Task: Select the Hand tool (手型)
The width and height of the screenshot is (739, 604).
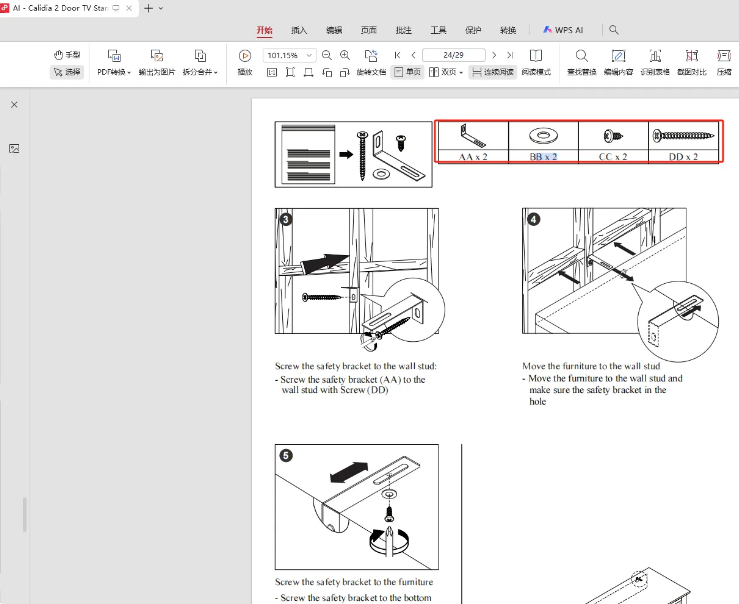Action: tap(67, 55)
